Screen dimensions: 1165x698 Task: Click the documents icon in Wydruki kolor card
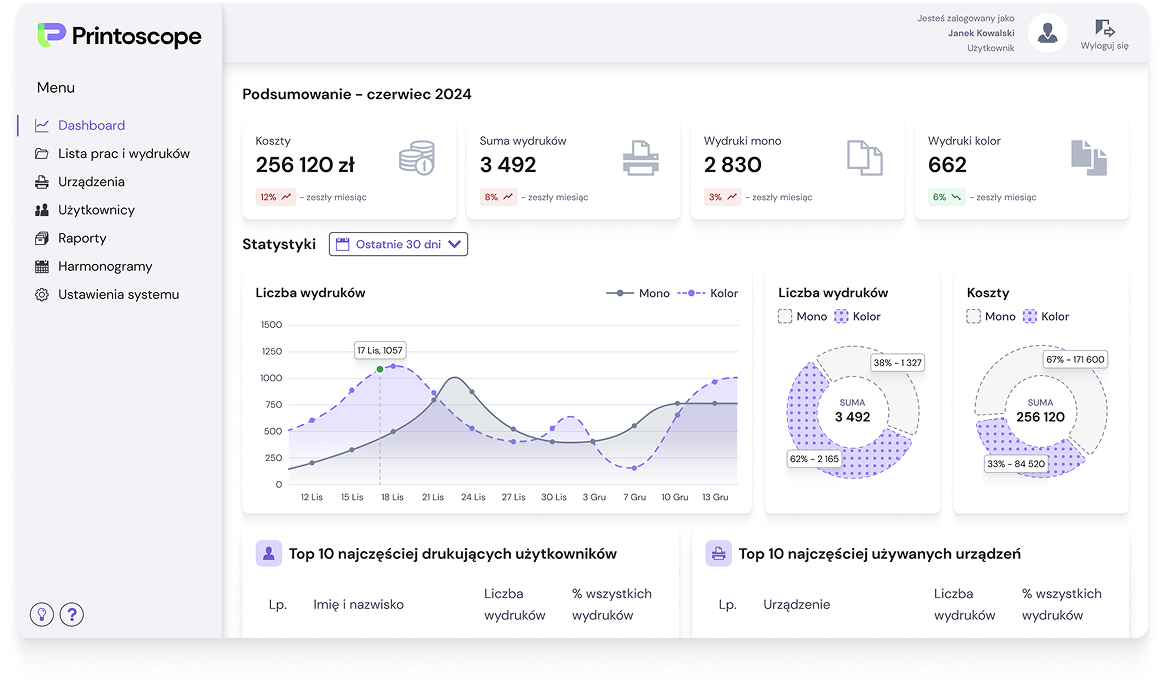pyautogui.click(x=1089, y=158)
